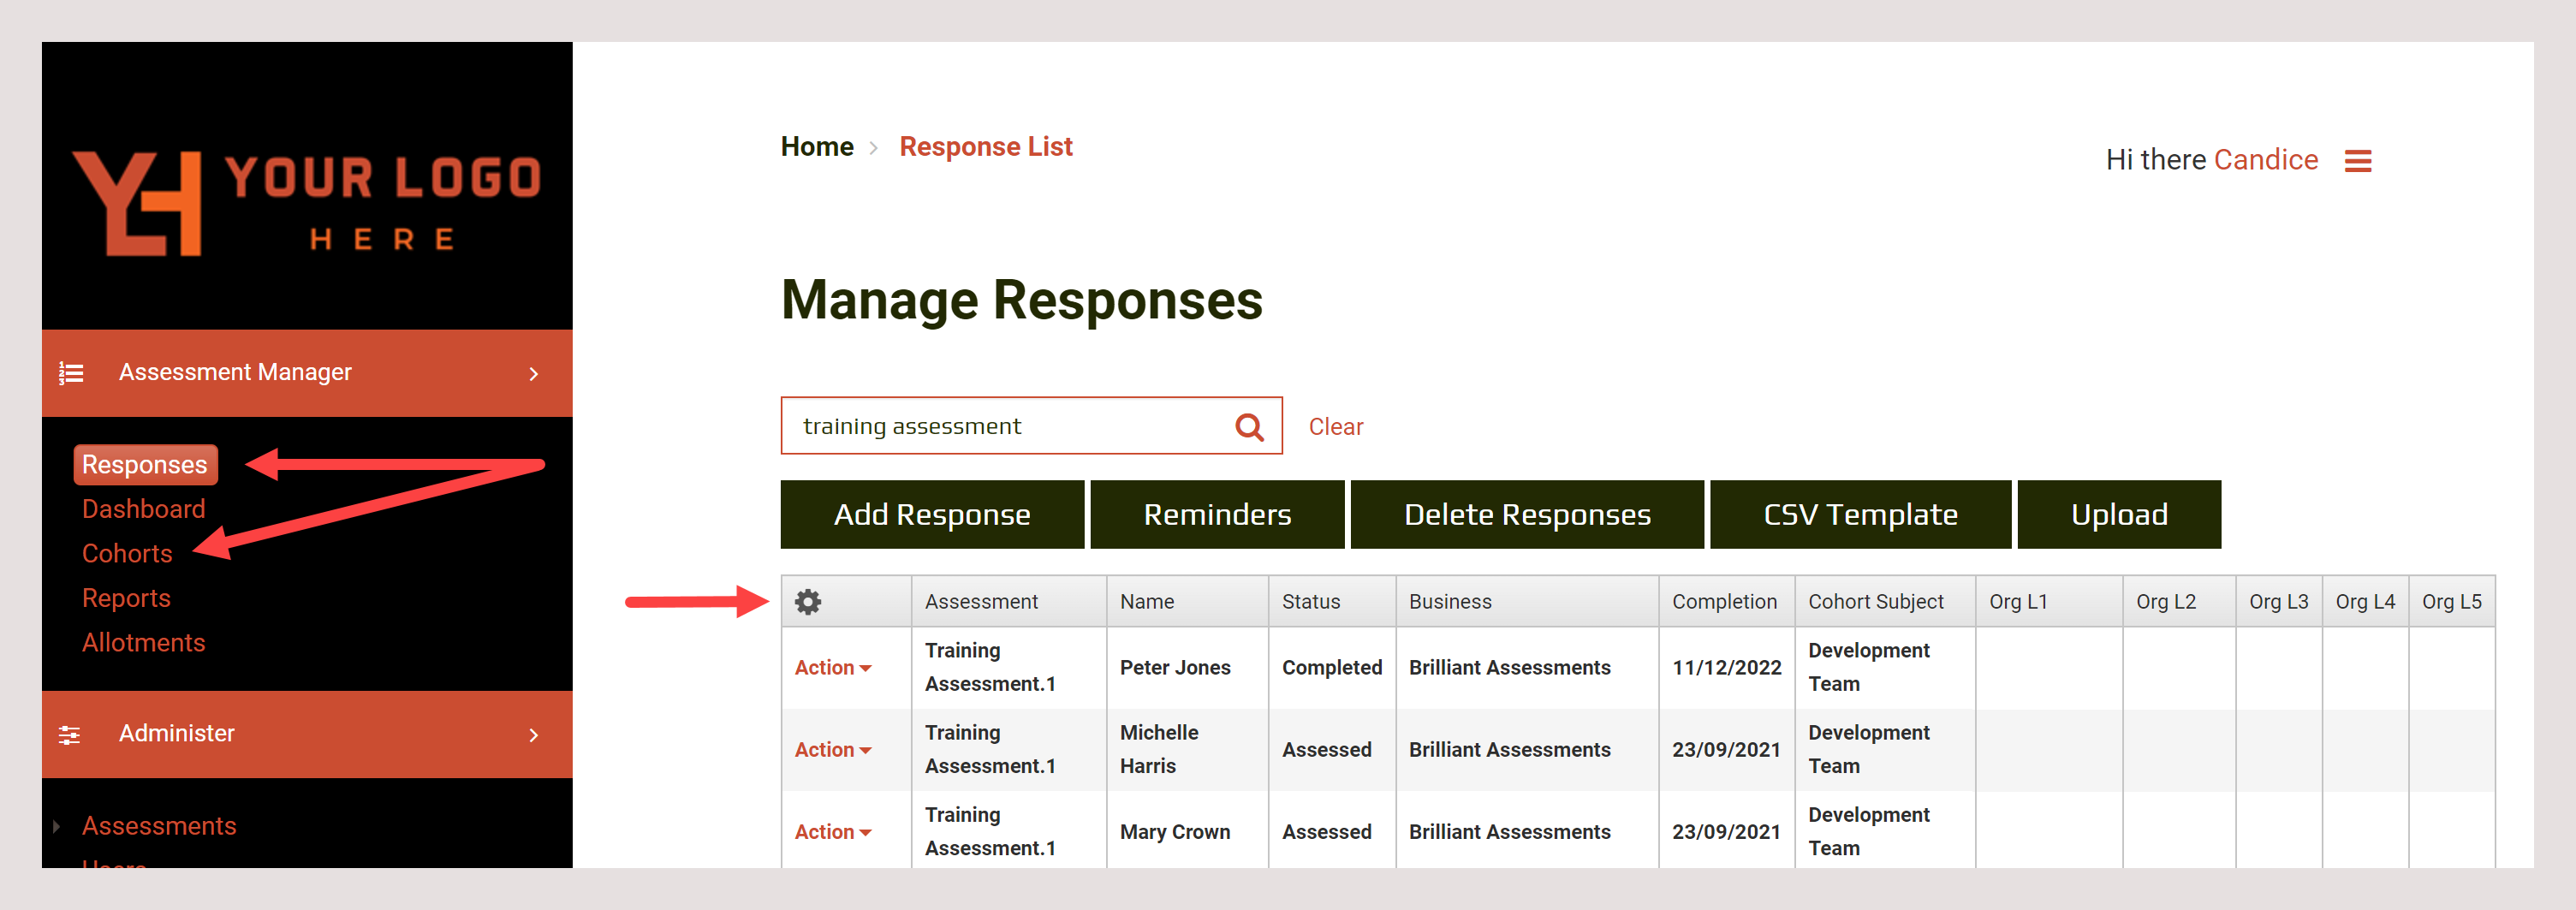Viewport: 2576px width, 910px height.
Task: Open the Action dropdown for Mary Crown
Action: point(832,831)
